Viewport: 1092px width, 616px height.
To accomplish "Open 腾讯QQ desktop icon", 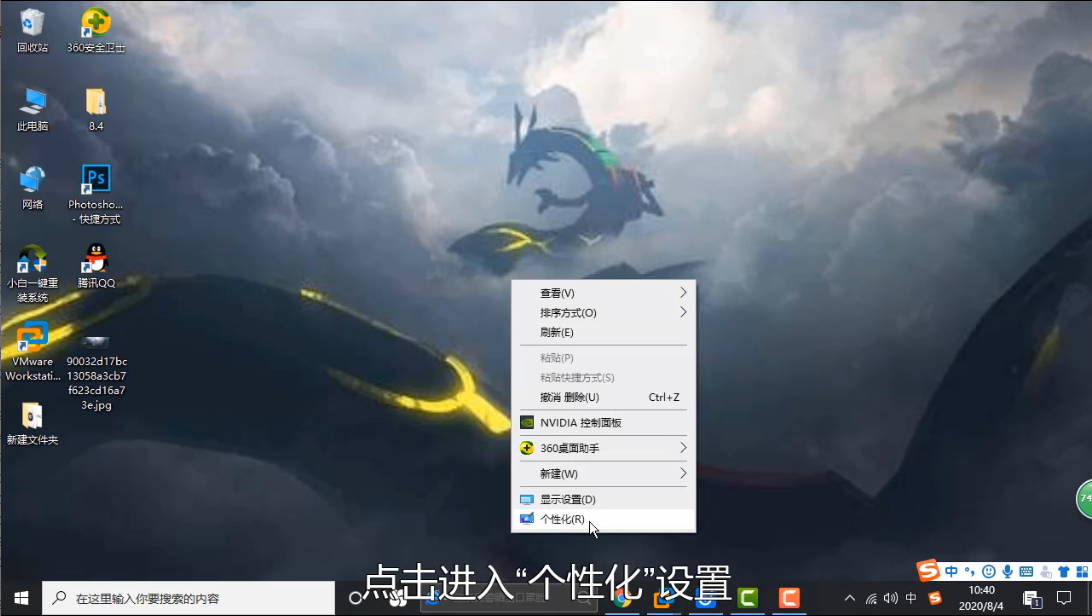I will pyautogui.click(x=95, y=257).
